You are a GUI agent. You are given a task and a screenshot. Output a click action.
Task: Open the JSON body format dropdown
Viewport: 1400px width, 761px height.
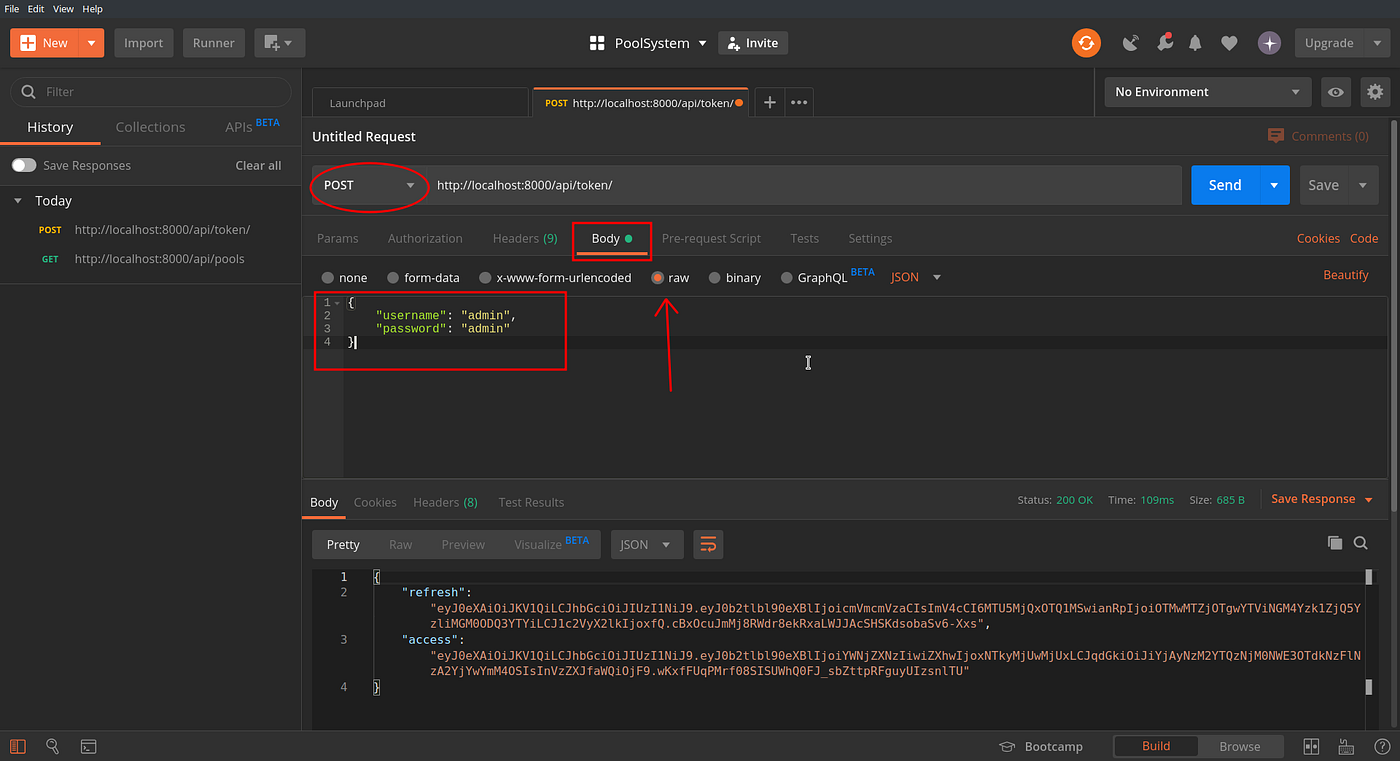pyautogui.click(x=913, y=277)
